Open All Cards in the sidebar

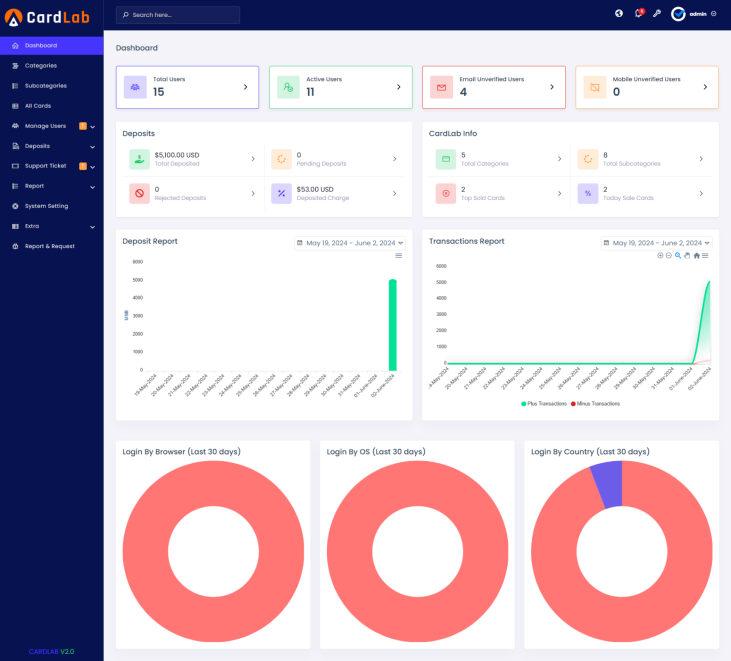[x=52, y=106]
